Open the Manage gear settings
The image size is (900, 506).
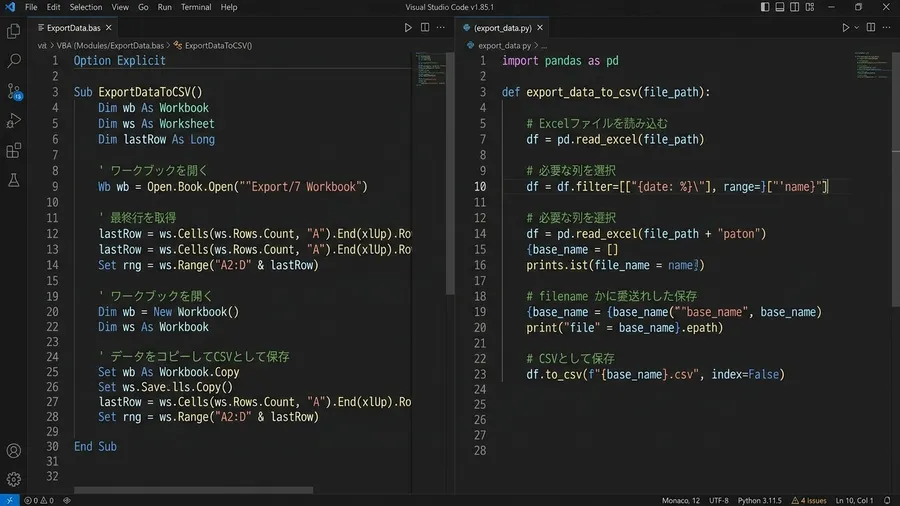[x=14, y=479]
